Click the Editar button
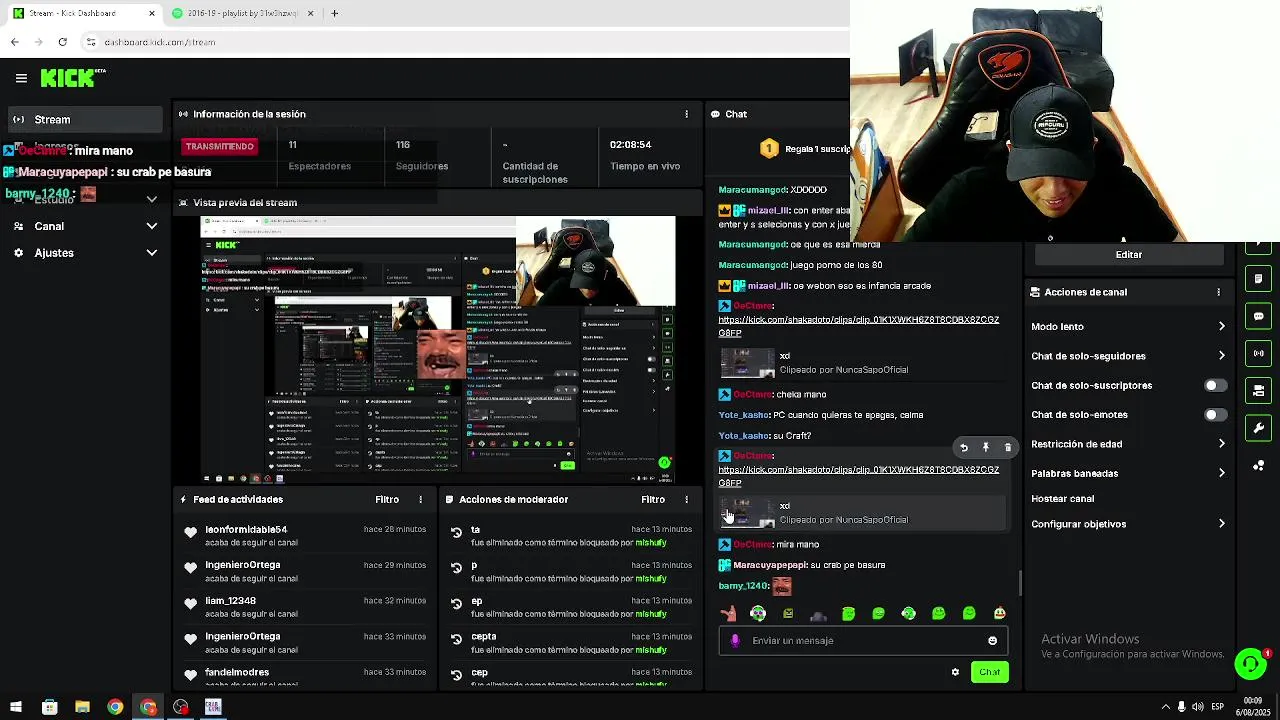Viewport: 1280px width, 720px height. (x=1128, y=254)
